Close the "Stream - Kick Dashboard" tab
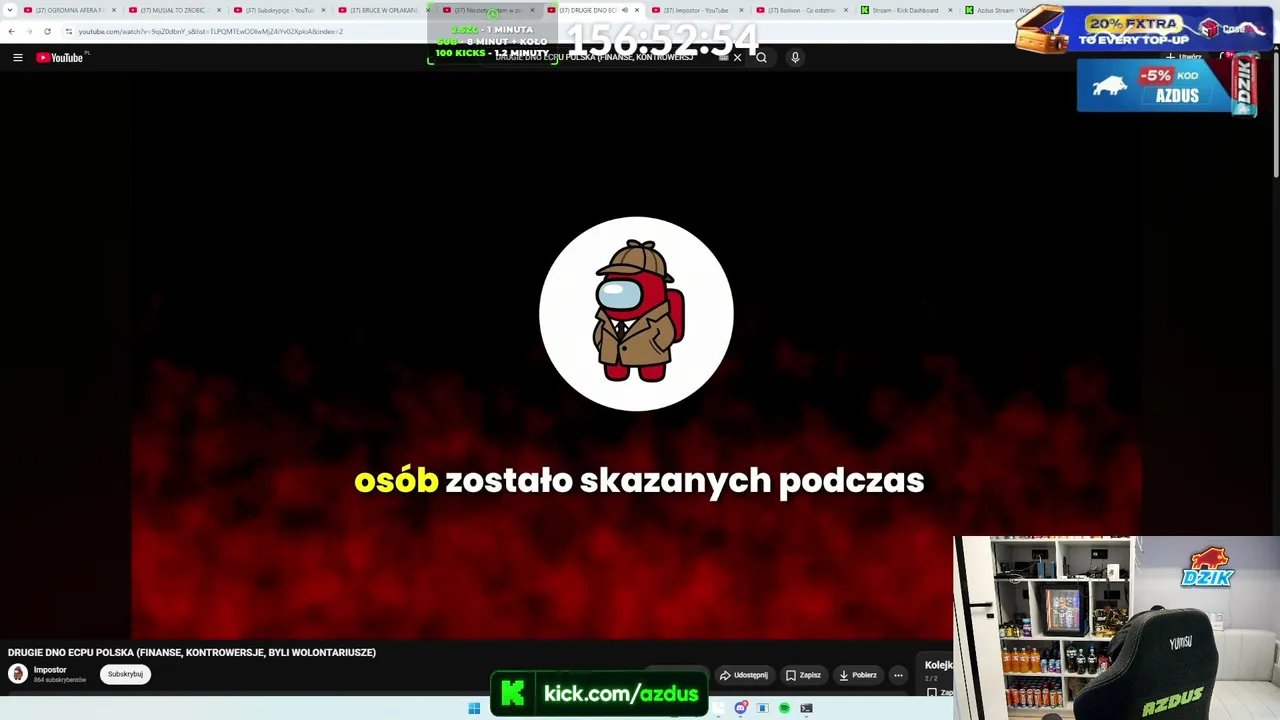This screenshot has width=1280, height=720. (x=950, y=10)
